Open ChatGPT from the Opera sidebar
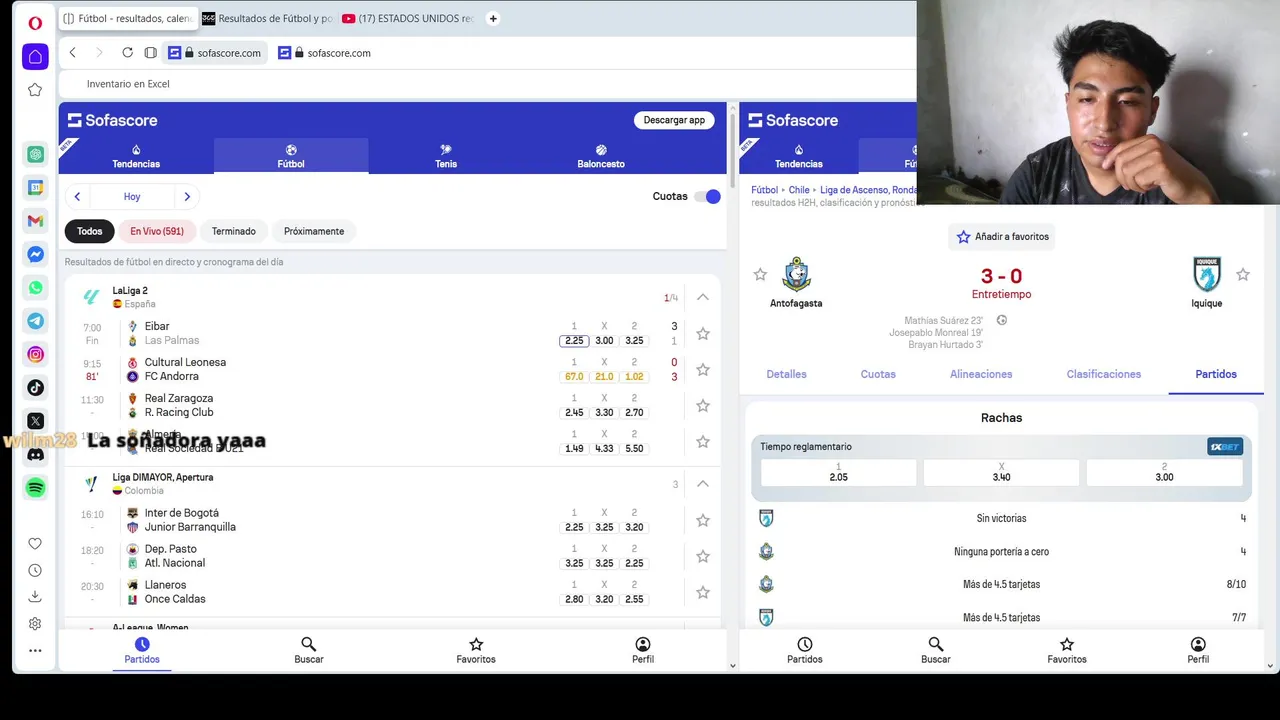The width and height of the screenshot is (1280, 720). [35, 154]
